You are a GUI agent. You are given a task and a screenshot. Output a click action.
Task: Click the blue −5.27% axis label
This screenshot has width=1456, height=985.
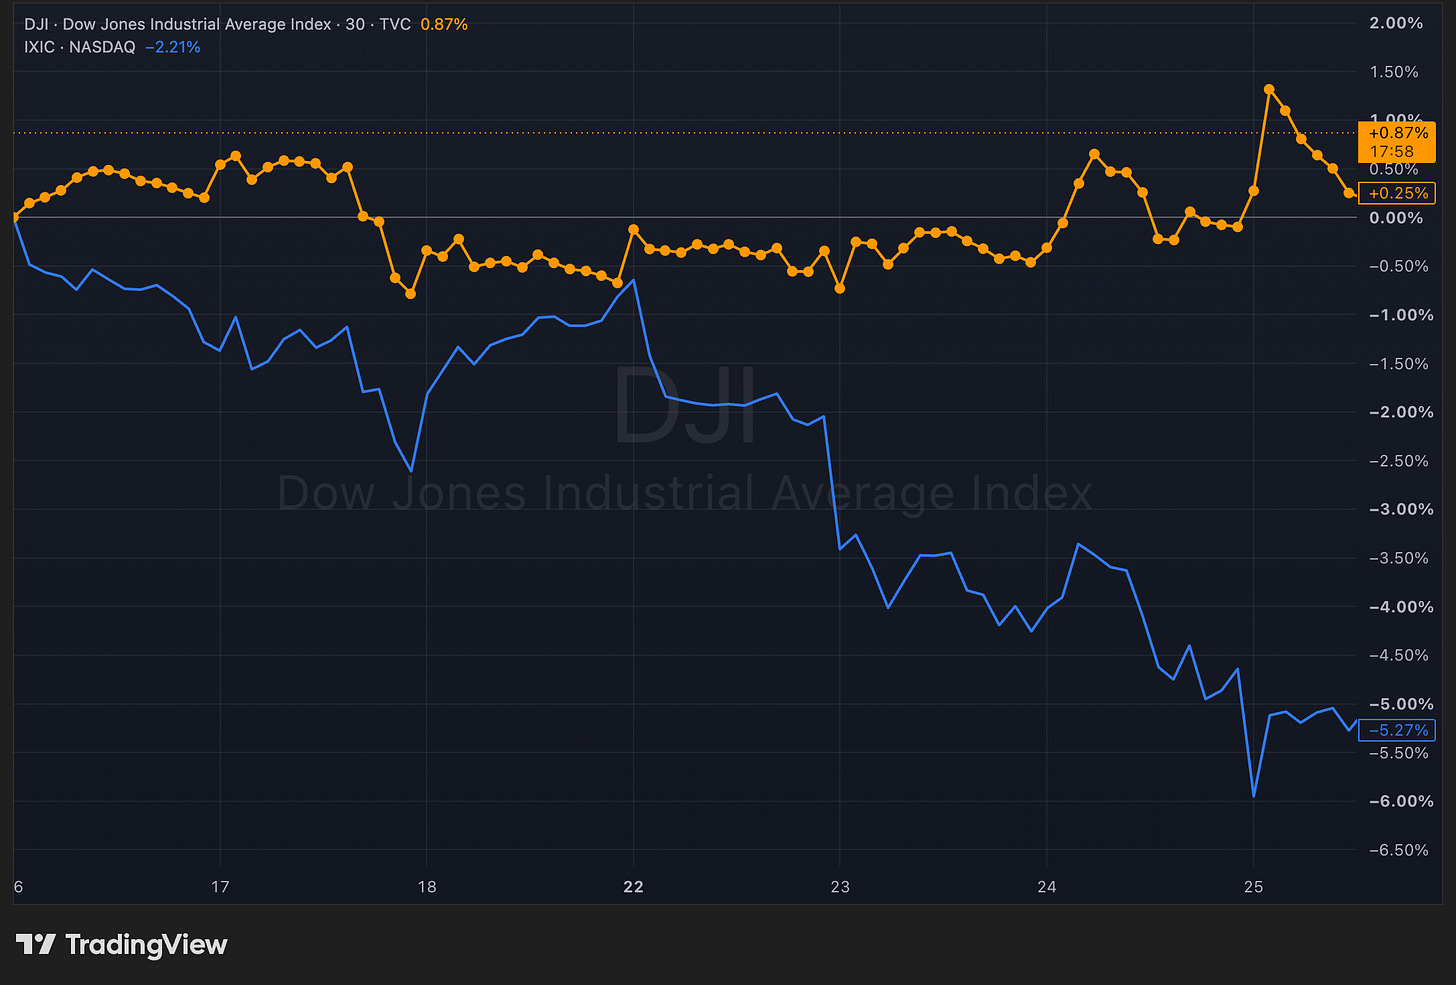(1397, 730)
